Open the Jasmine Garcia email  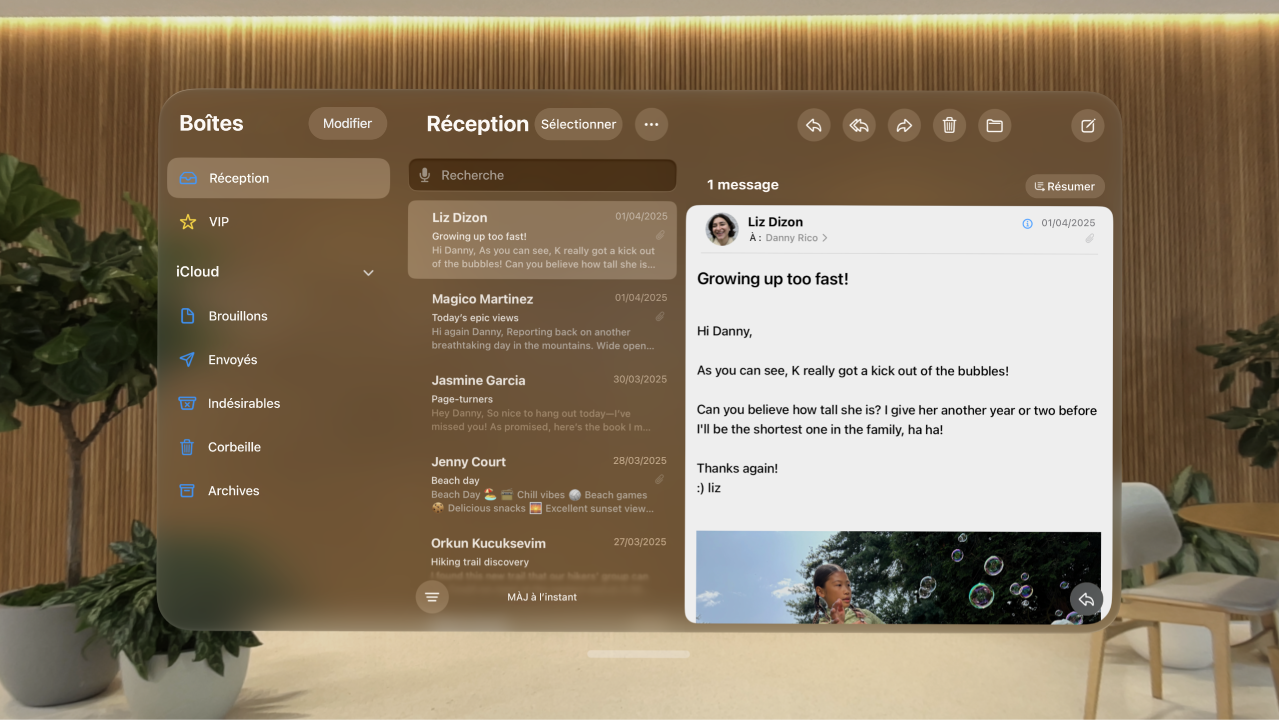click(x=542, y=401)
